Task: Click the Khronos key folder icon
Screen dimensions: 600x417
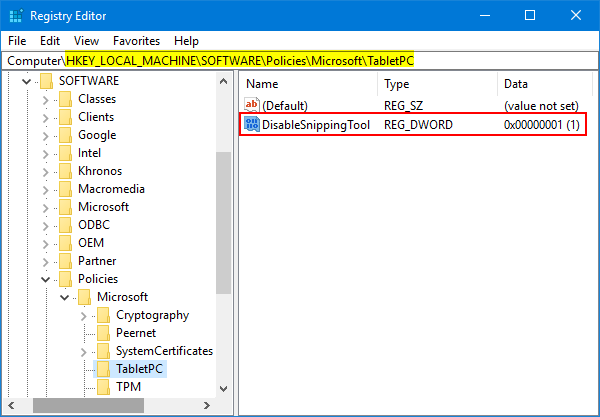Action: click(66, 171)
